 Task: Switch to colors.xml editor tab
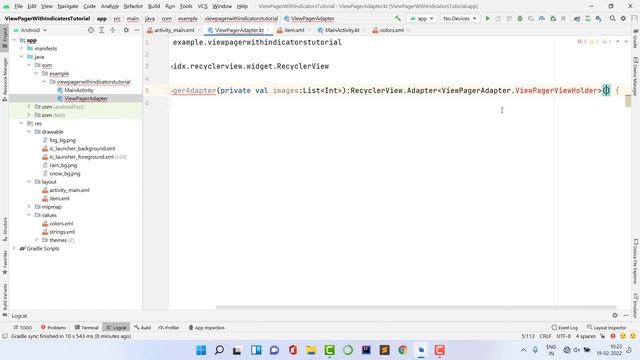(x=391, y=30)
